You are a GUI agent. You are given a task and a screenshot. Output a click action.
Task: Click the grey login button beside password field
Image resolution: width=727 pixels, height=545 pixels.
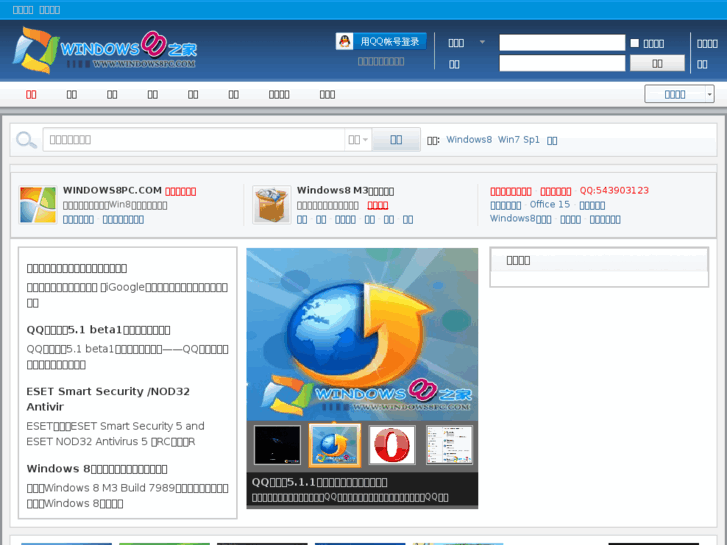coord(657,64)
